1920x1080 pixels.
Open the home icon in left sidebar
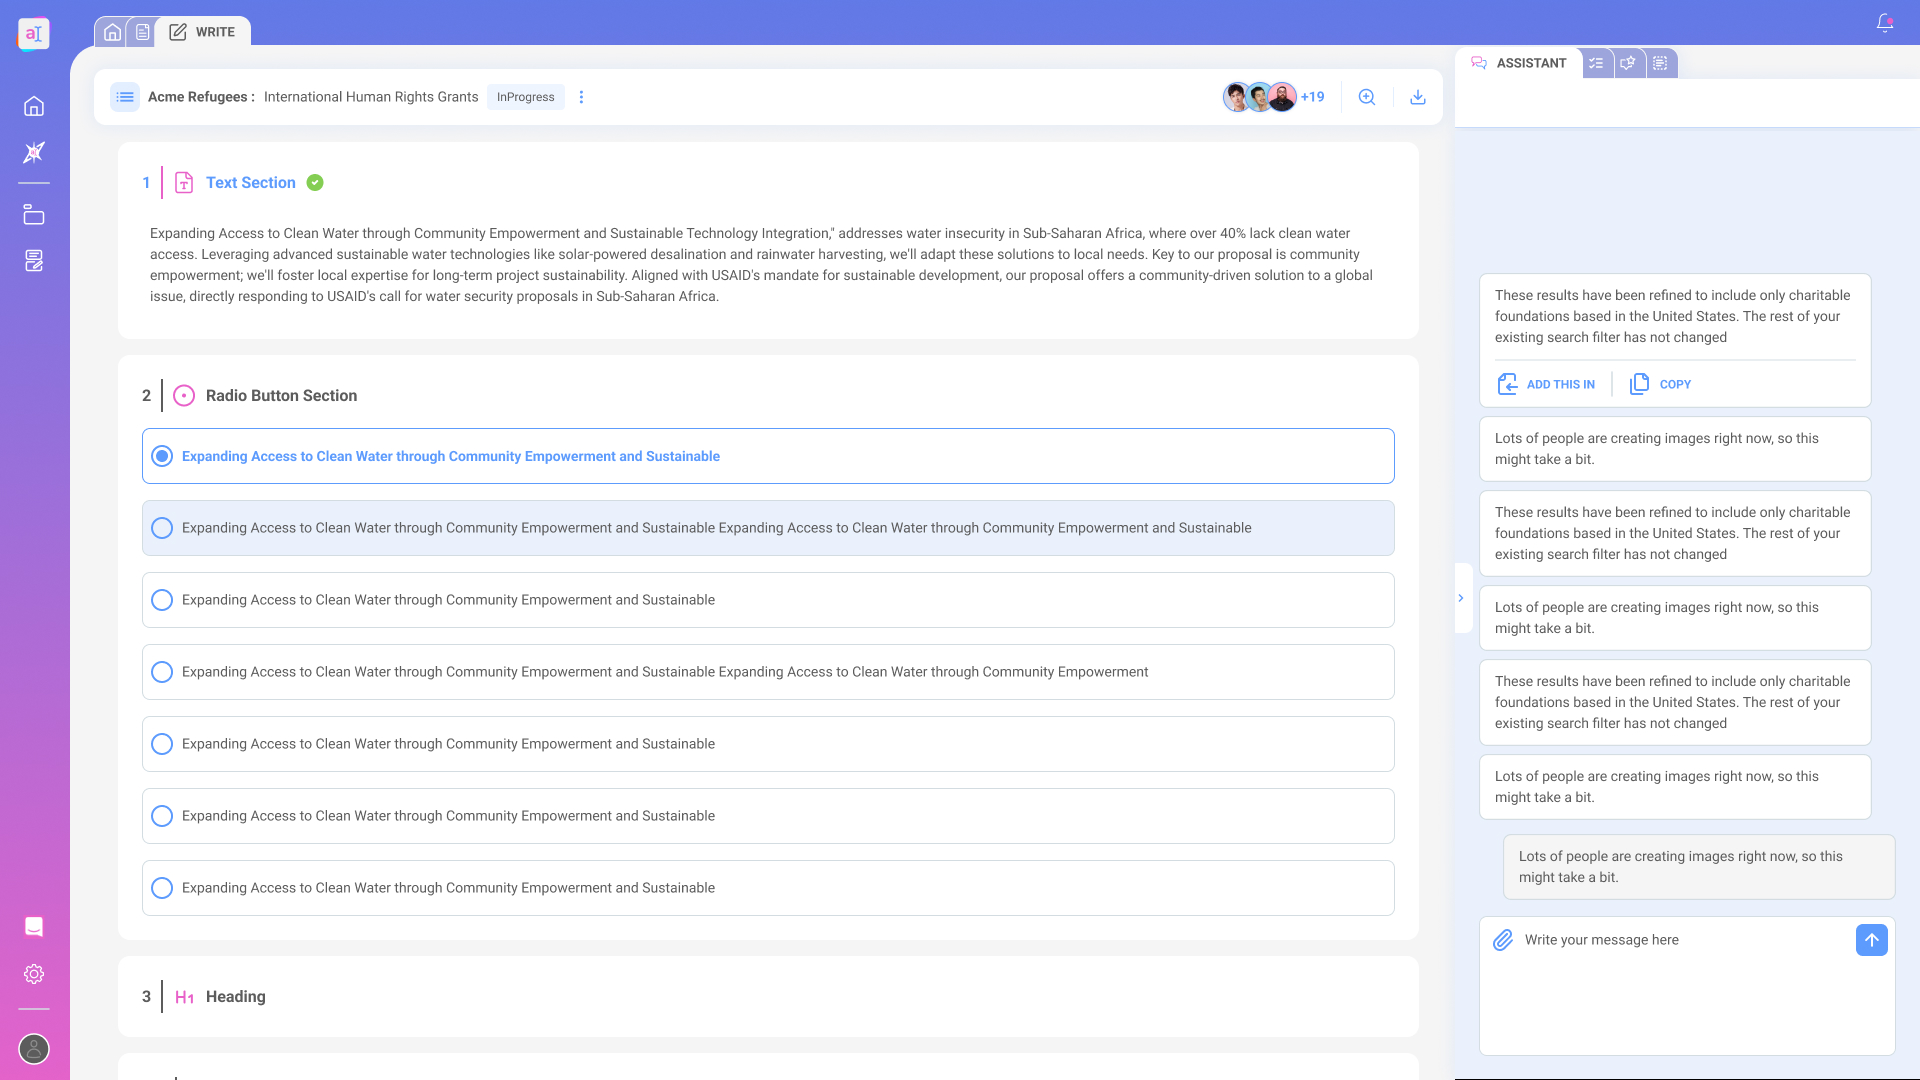(34, 106)
